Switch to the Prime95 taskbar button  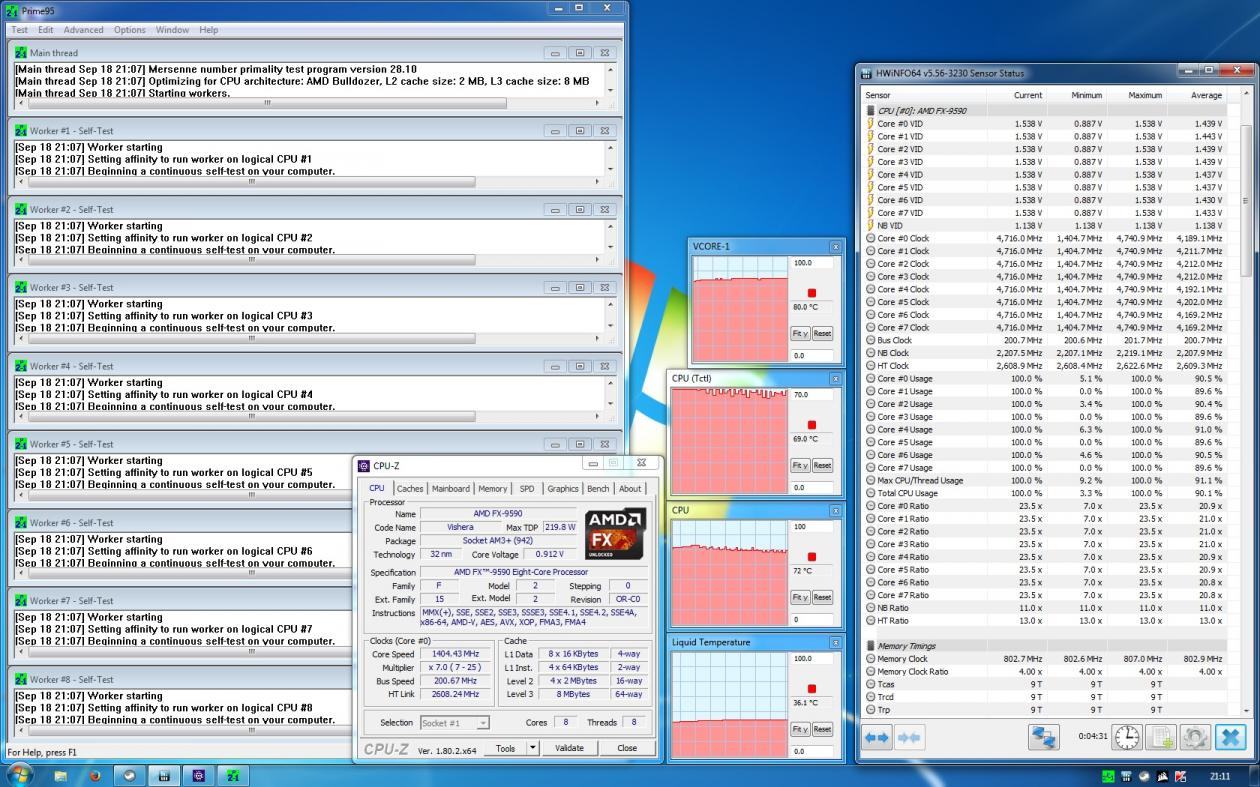point(233,775)
